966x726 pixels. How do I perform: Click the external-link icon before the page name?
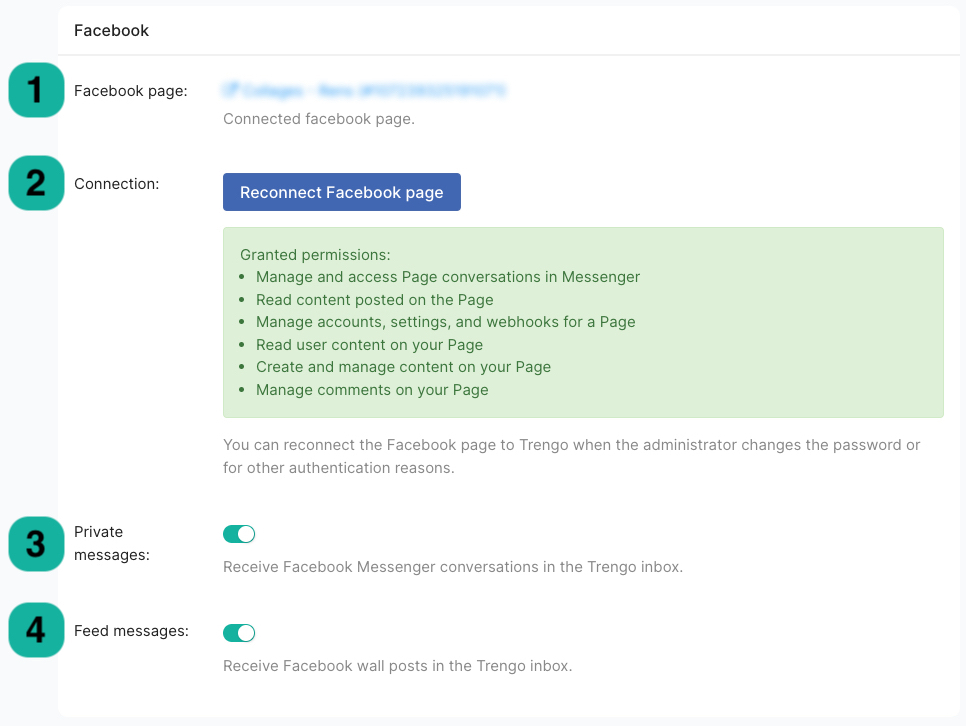tap(230, 91)
